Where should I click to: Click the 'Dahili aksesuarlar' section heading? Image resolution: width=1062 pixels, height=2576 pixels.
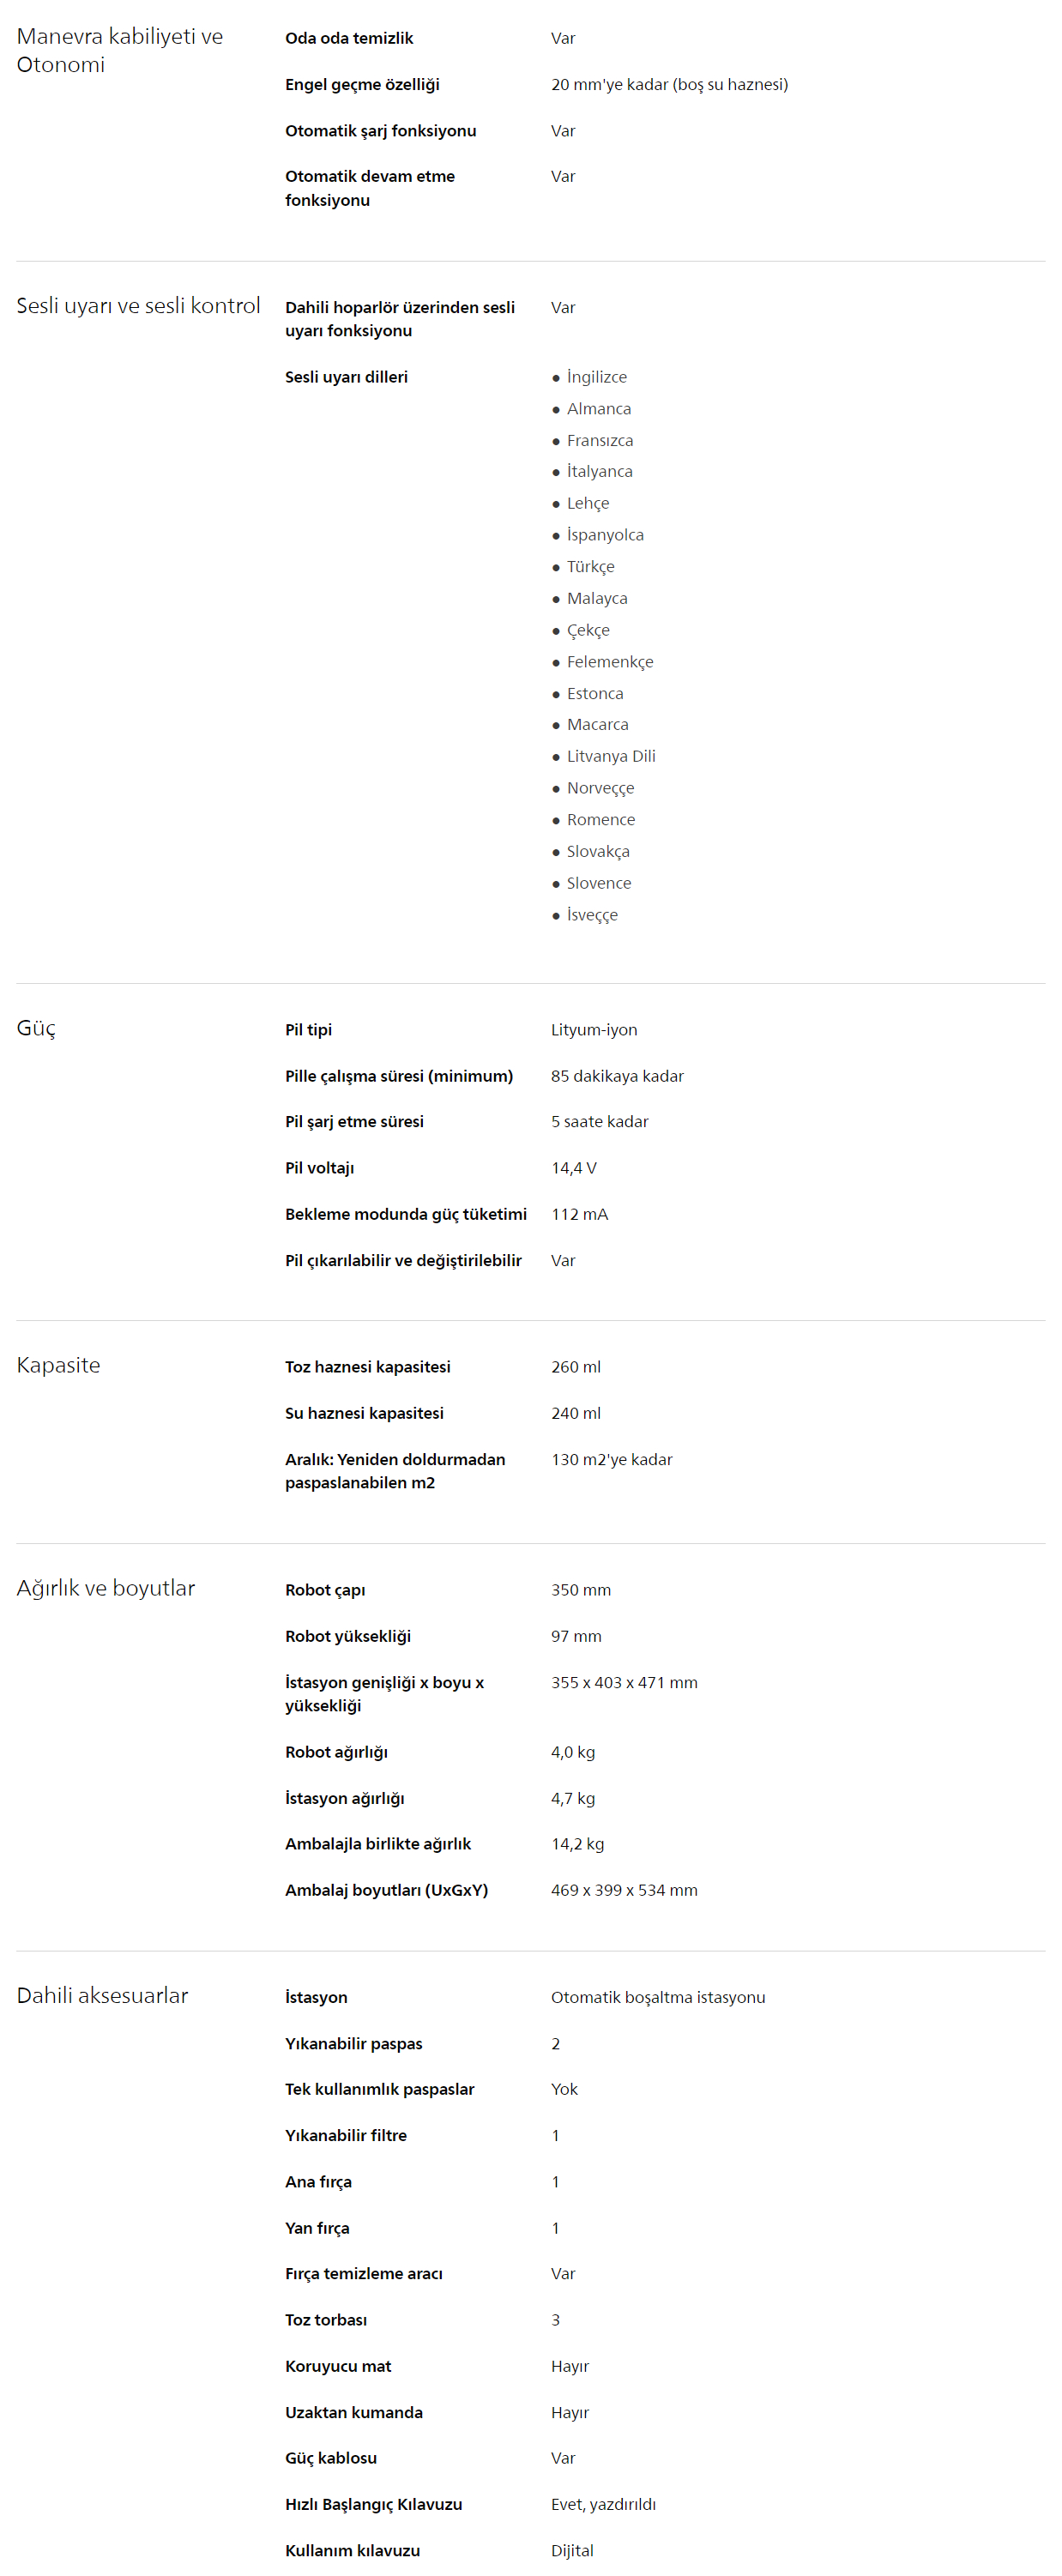102,1995
